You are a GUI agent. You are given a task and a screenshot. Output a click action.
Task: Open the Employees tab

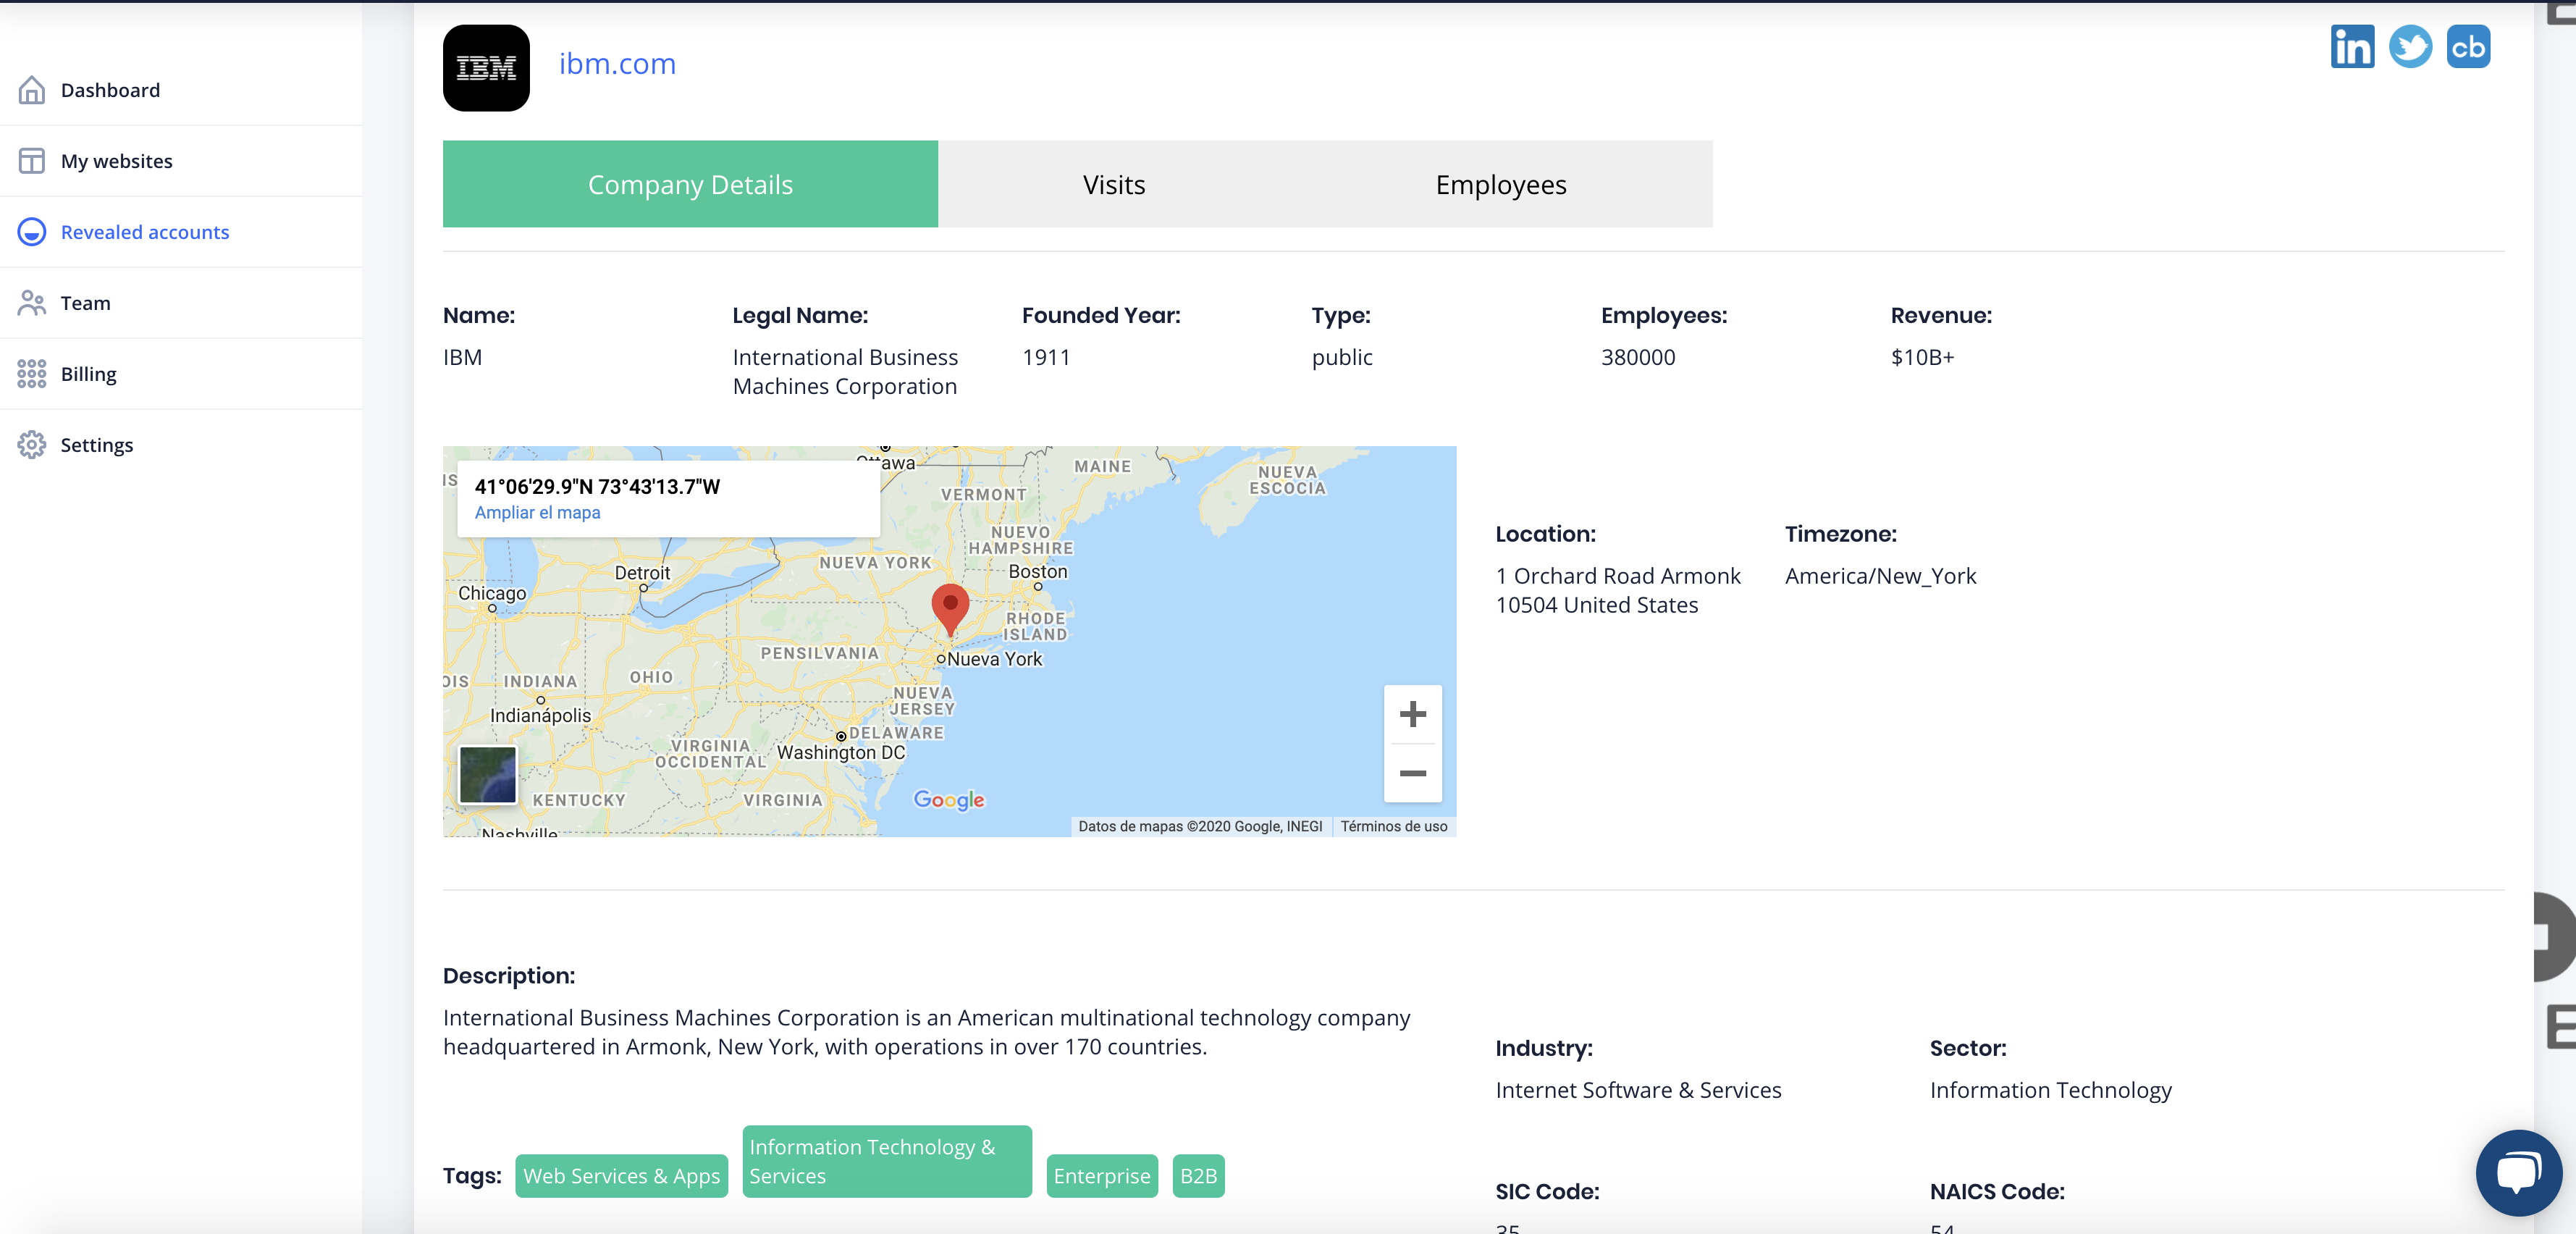point(1500,184)
